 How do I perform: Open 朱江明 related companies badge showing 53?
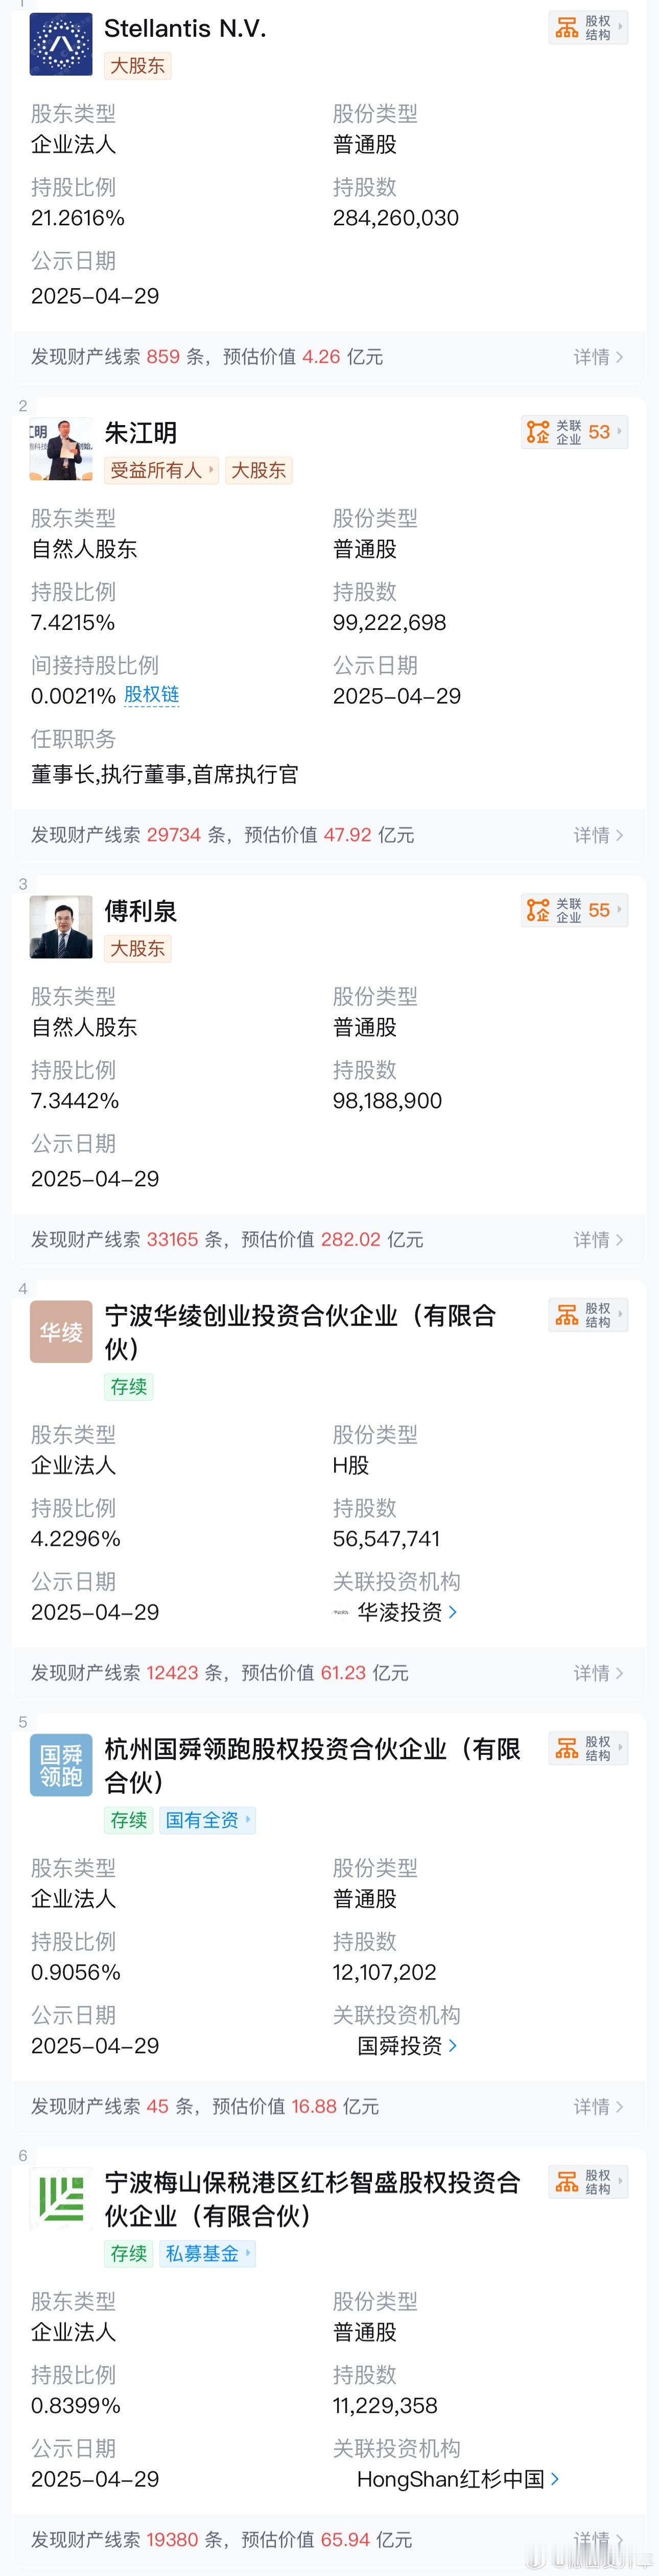(574, 432)
